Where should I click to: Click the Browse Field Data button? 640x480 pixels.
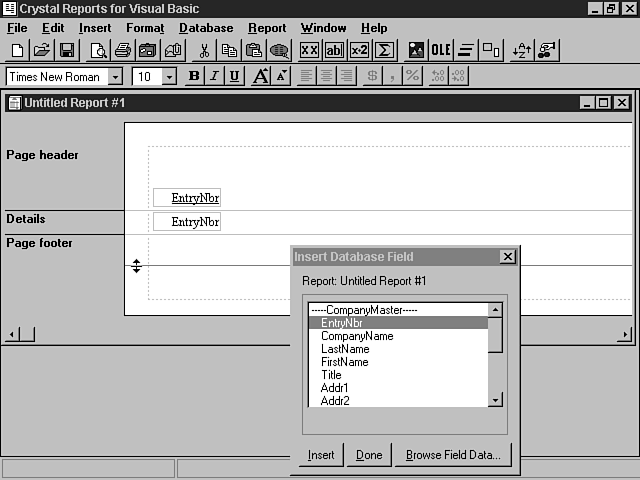(454, 455)
